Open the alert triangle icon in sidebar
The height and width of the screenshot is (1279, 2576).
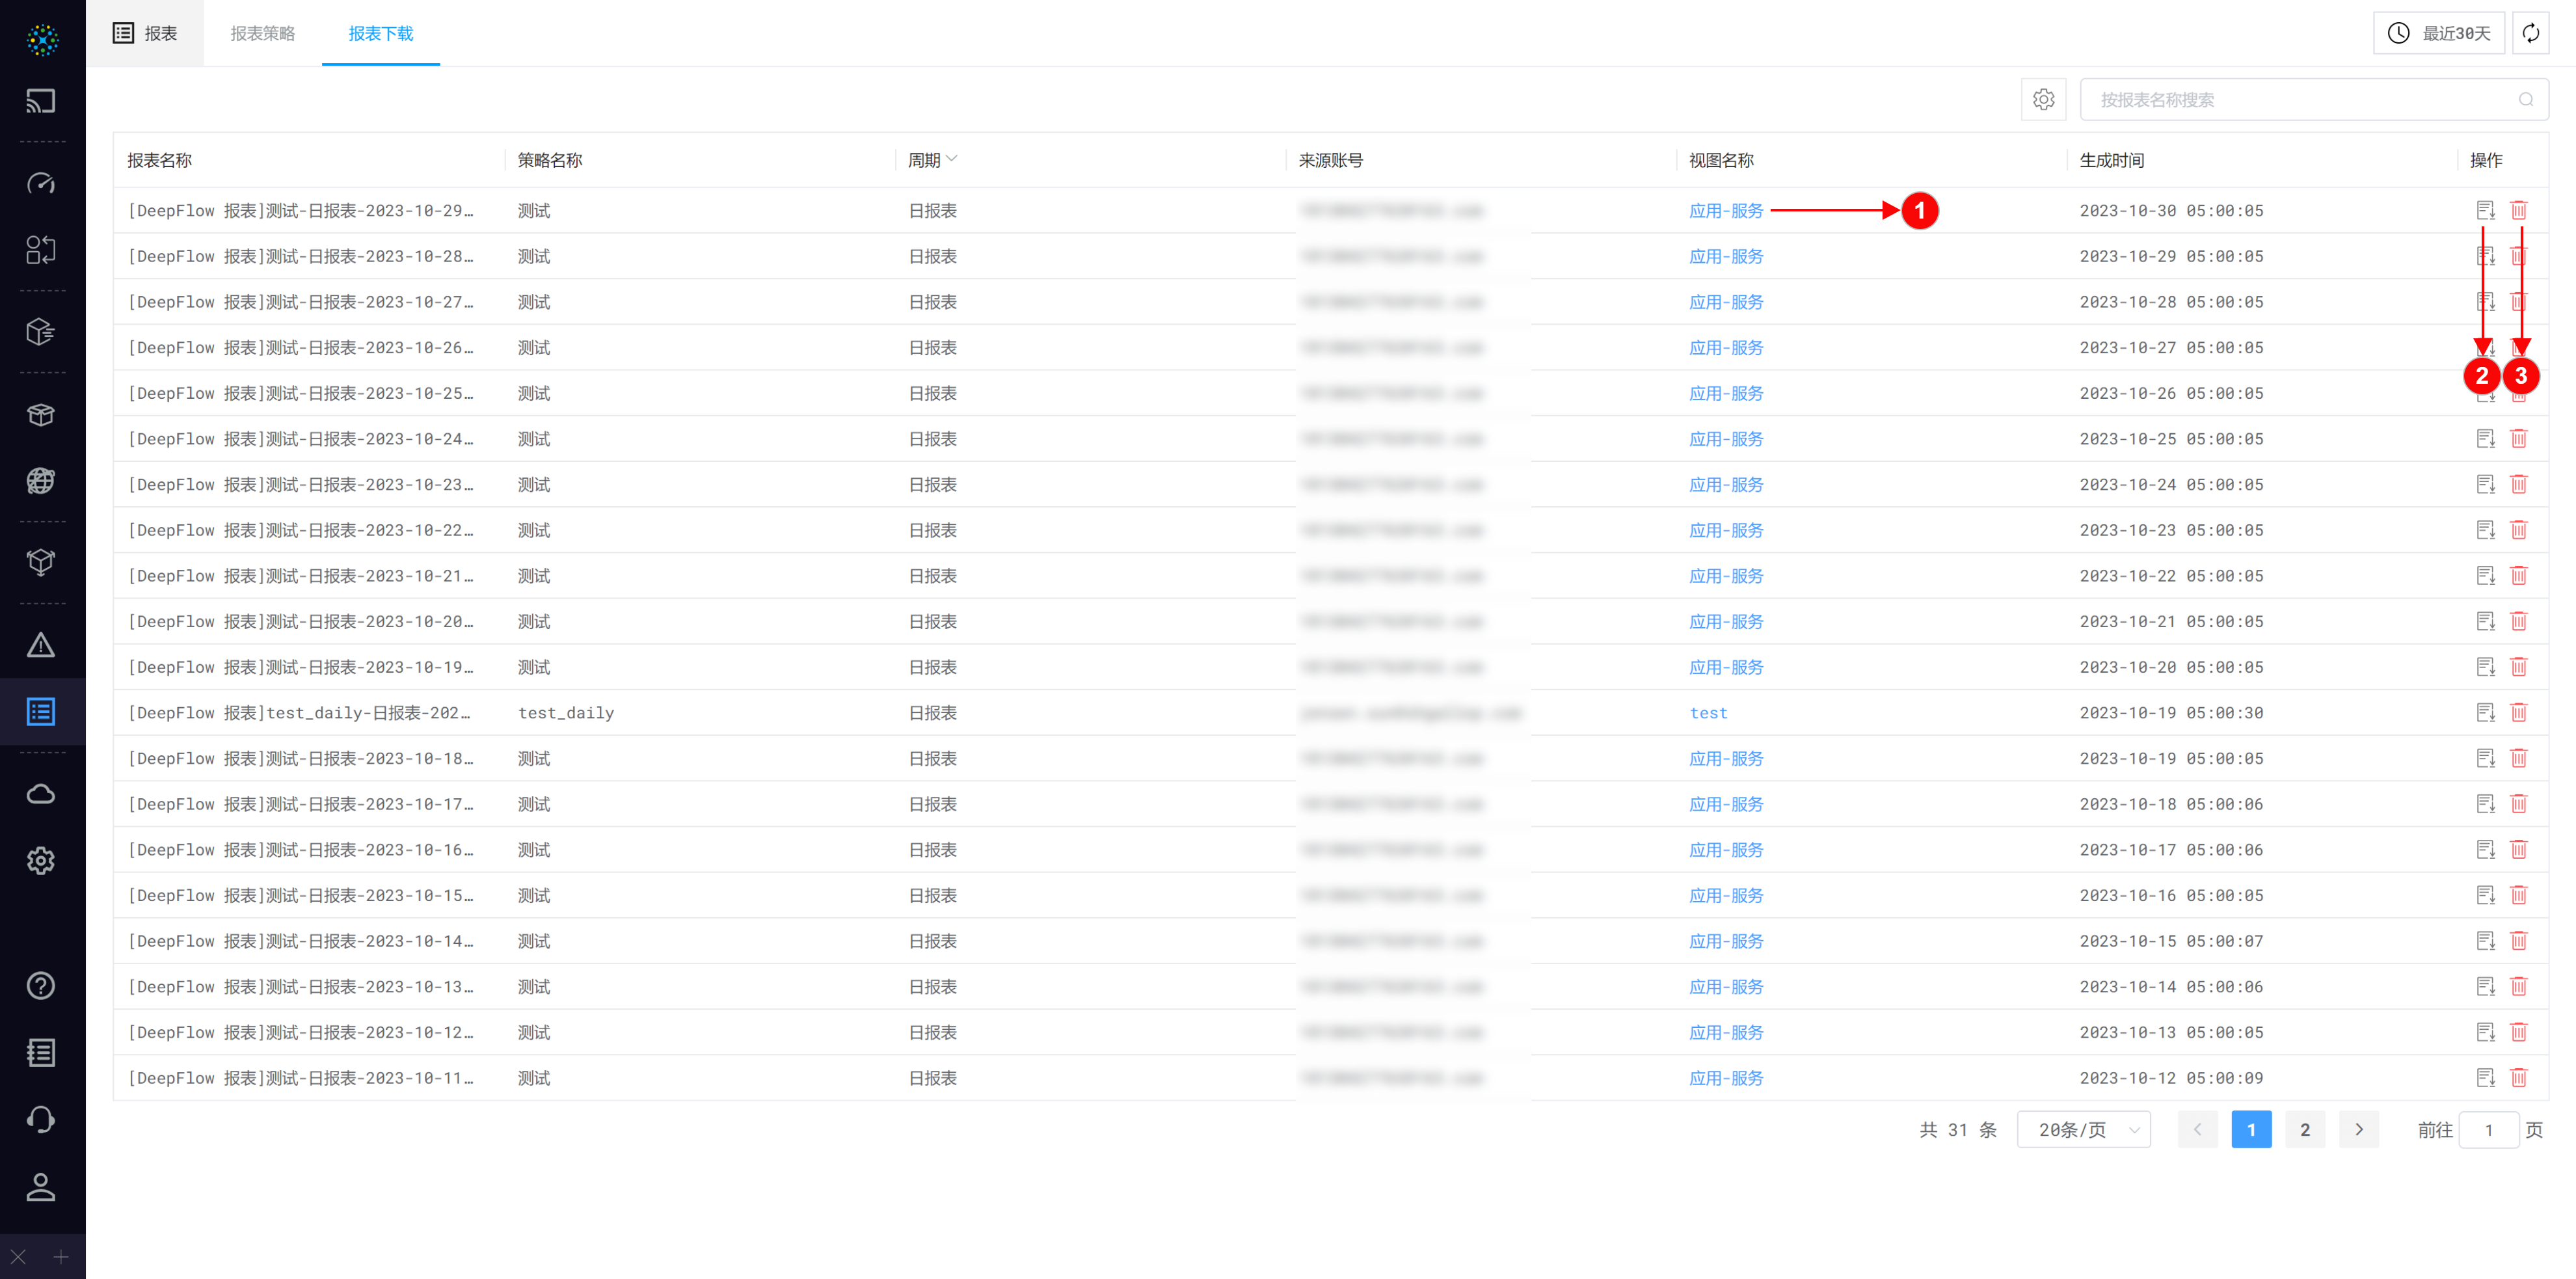click(x=41, y=645)
